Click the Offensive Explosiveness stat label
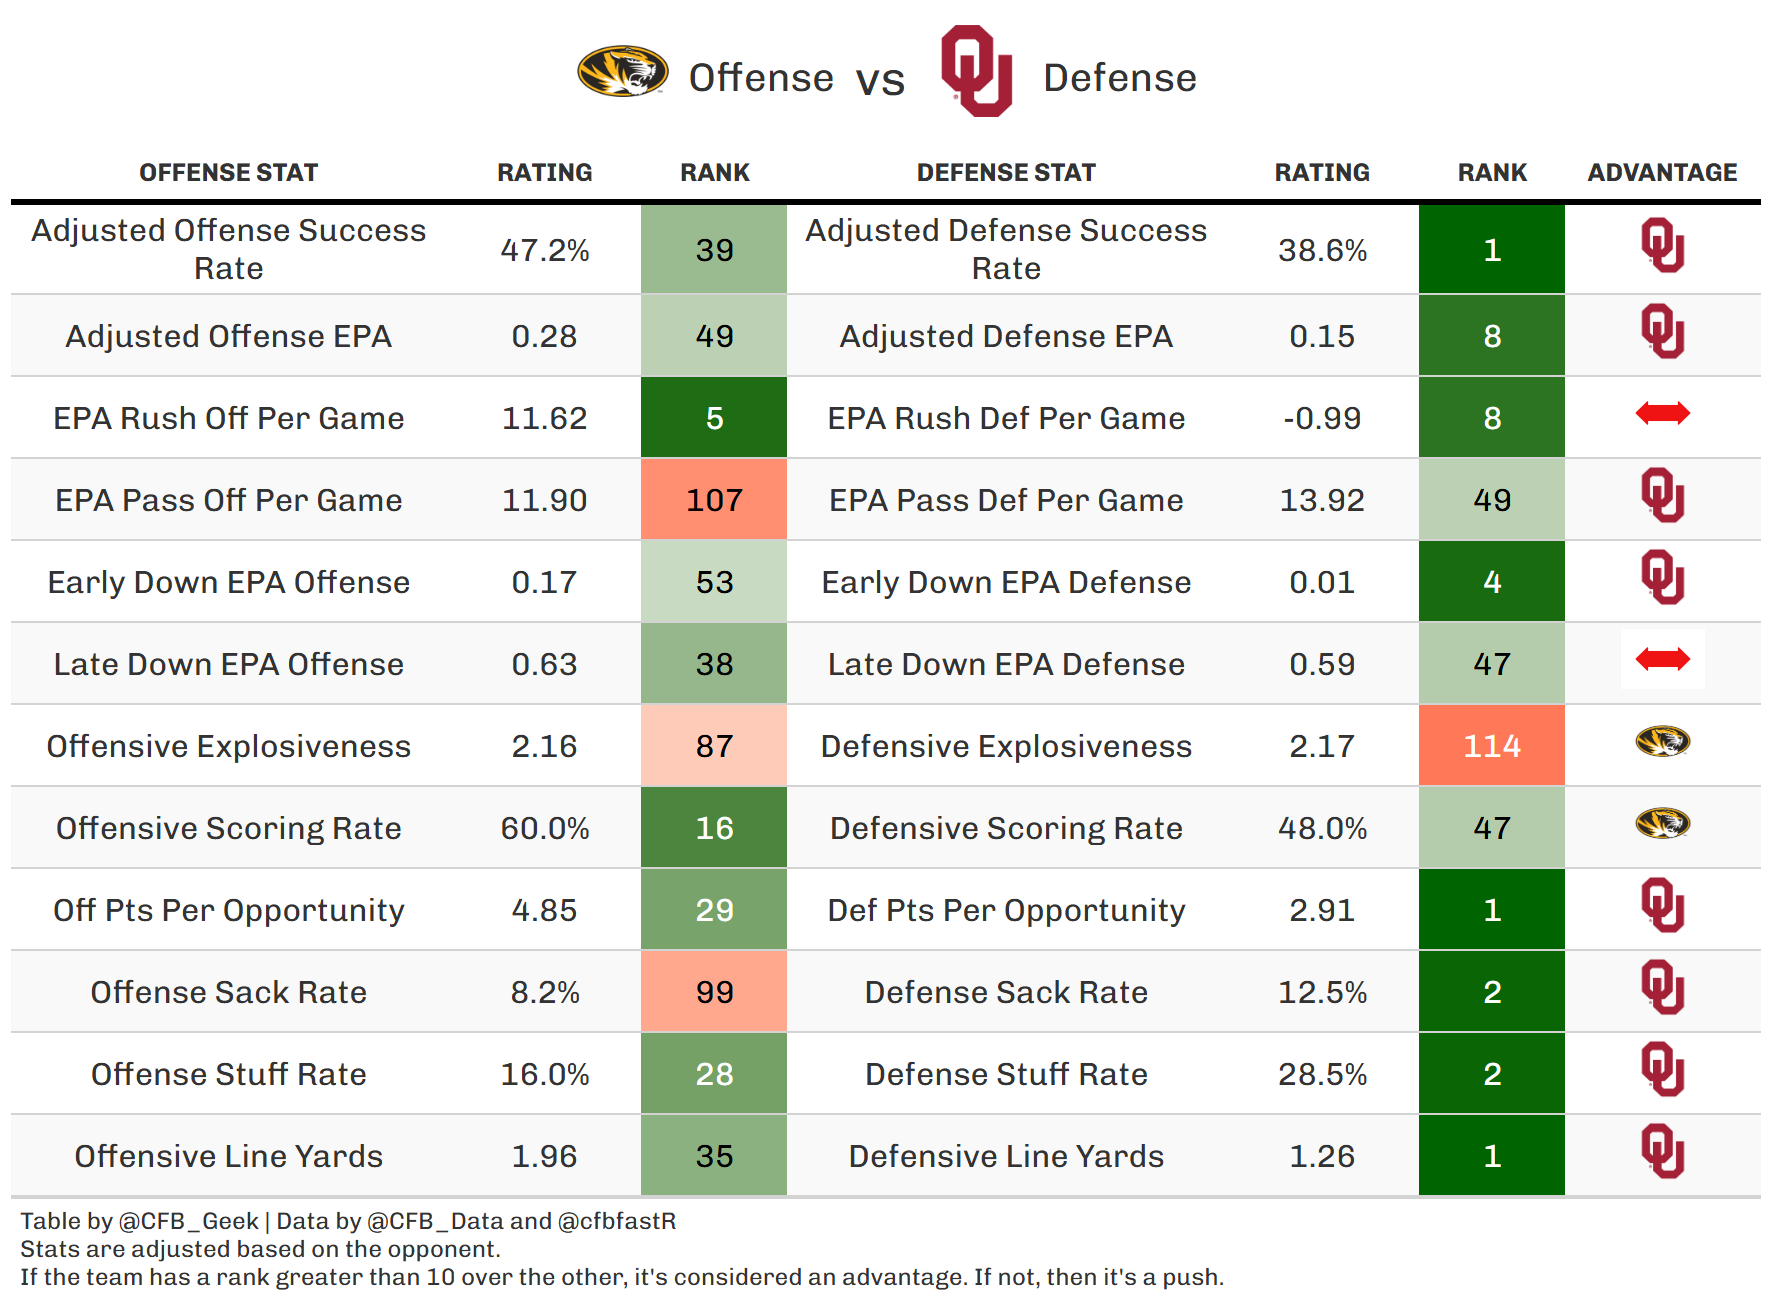The image size is (1770, 1312). (228, 746)
